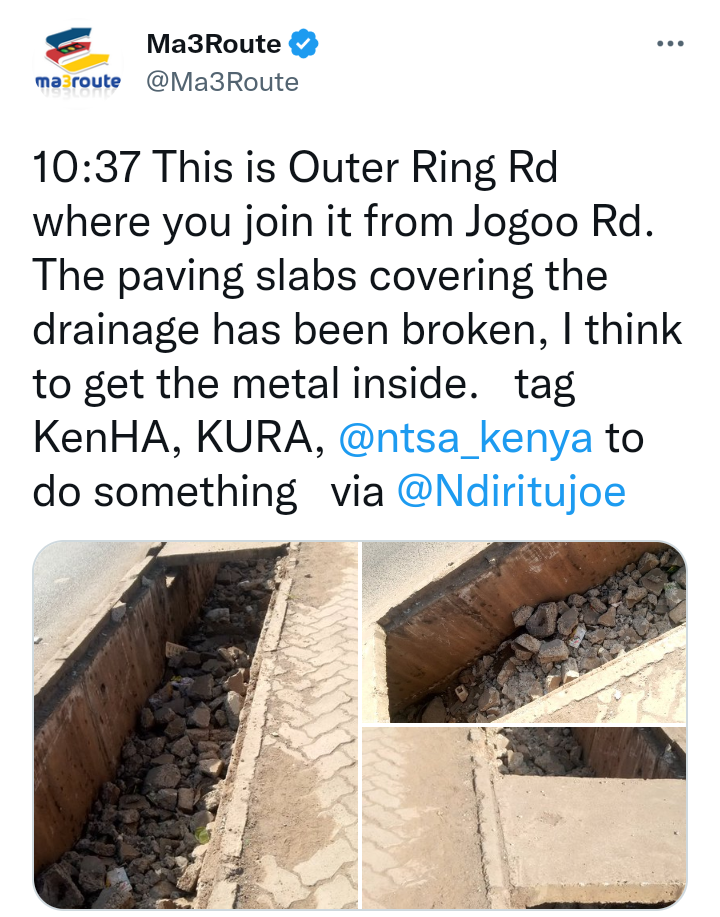The height and width of the screenshot is (917, 720).
Task: Click the Ma3Route stacked books avatar
Action: click(78, 61)
